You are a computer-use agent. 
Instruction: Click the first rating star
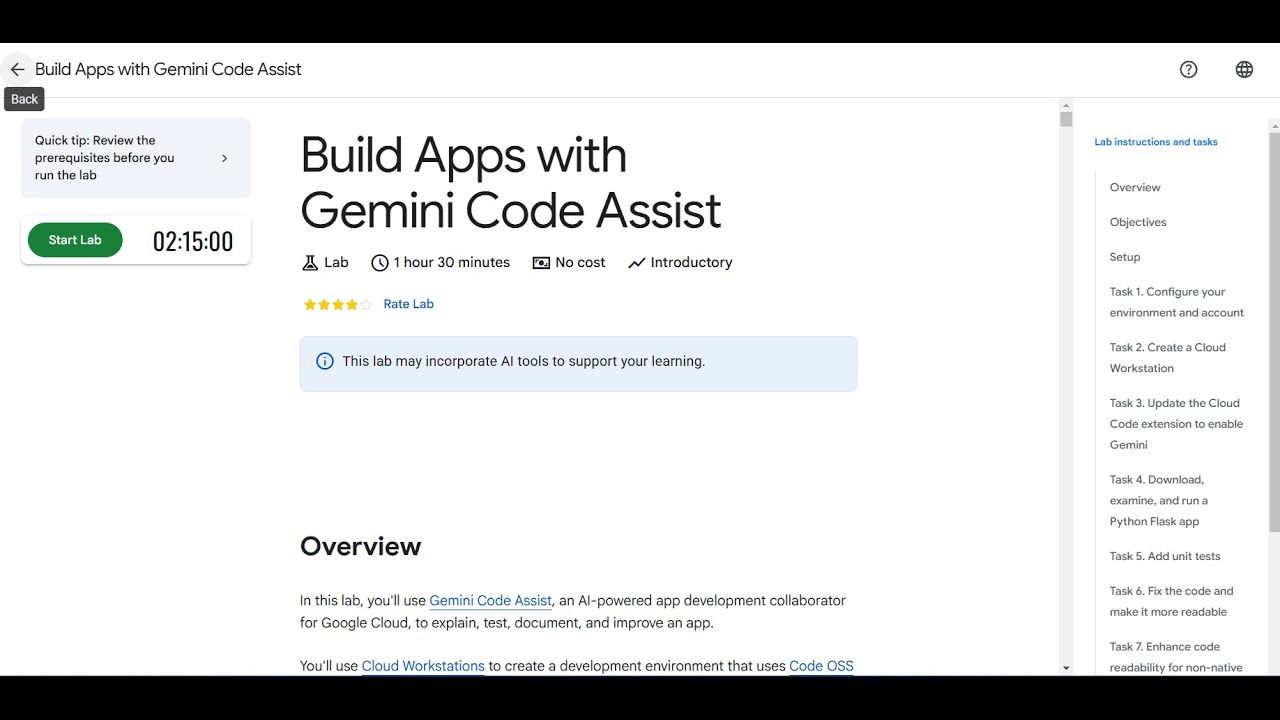[310, 305]
